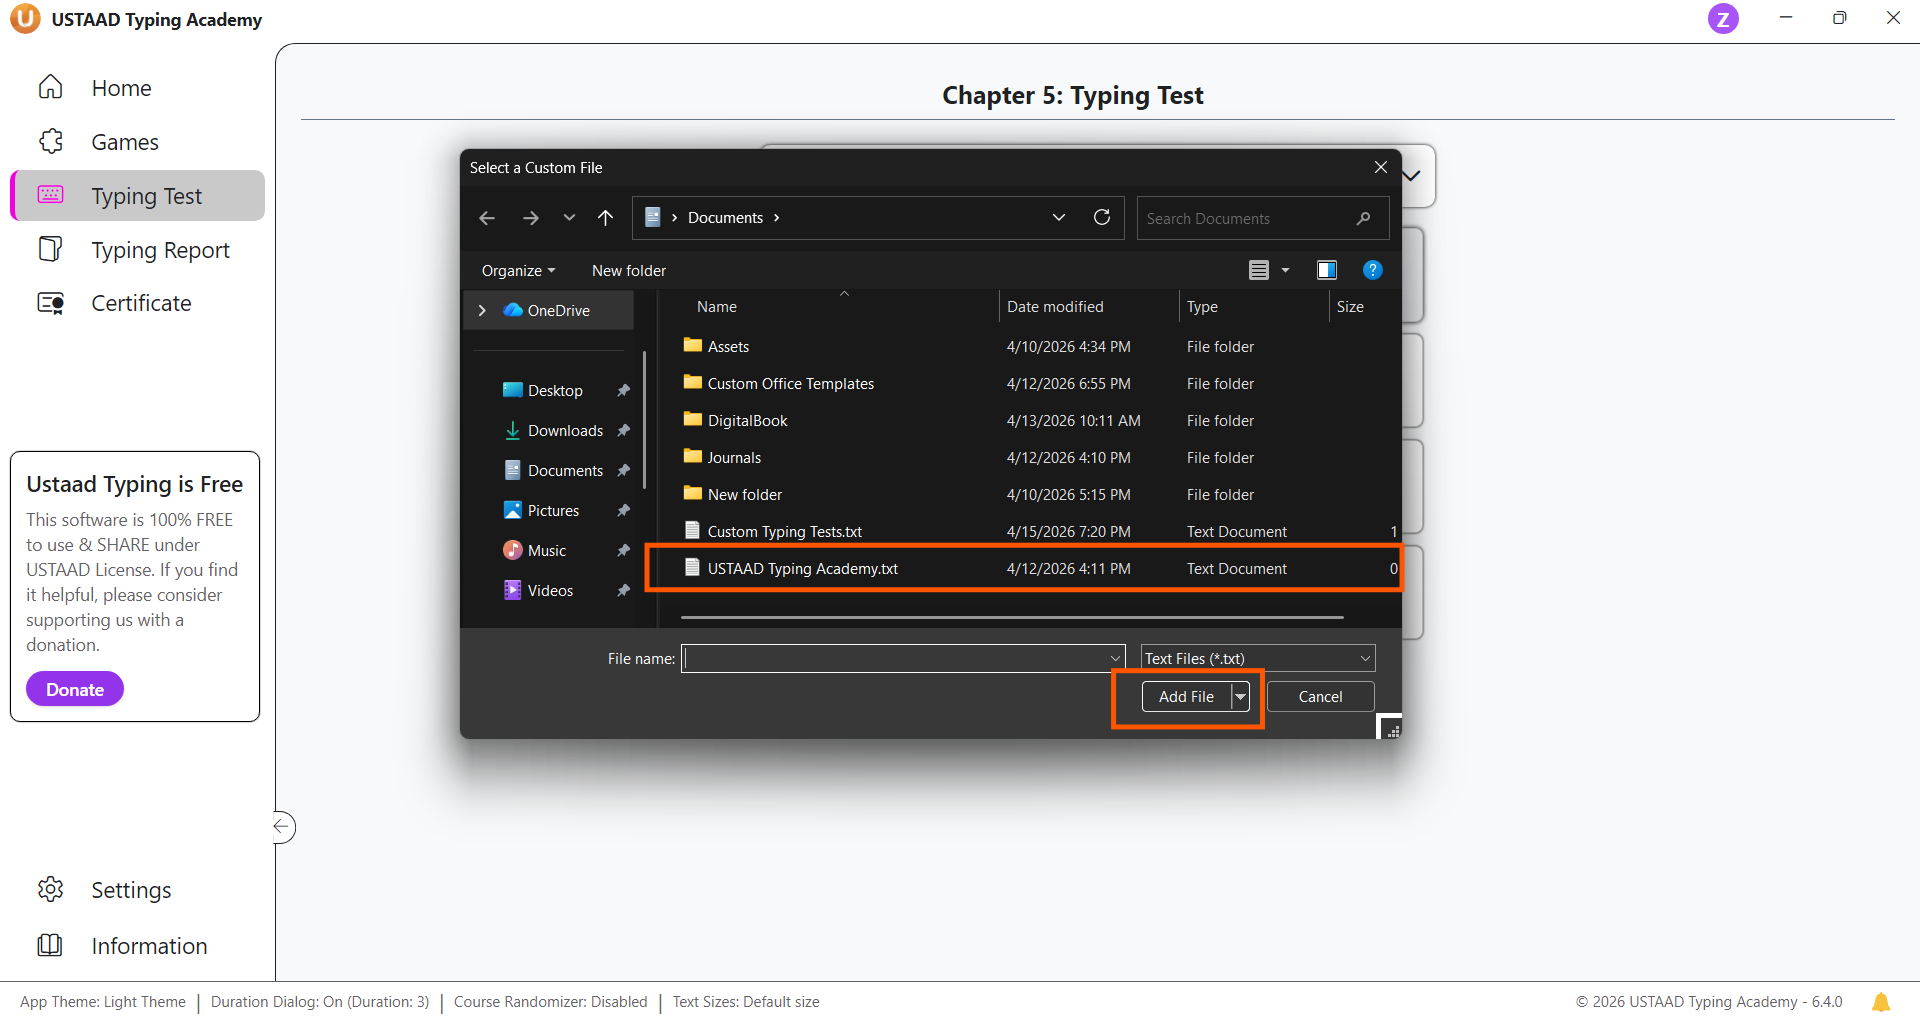
Task: Open the Games section
Action: coord(124,142)
